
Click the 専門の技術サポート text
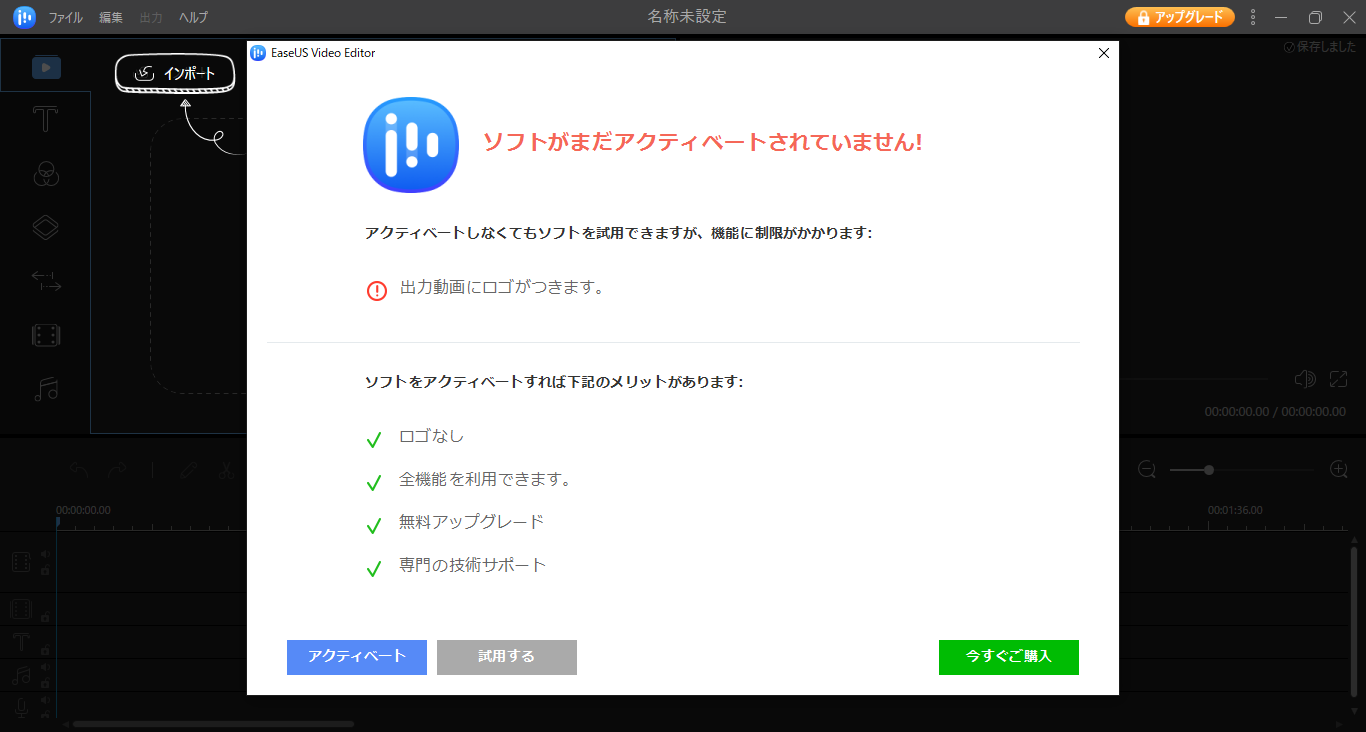tap(473, 565)
